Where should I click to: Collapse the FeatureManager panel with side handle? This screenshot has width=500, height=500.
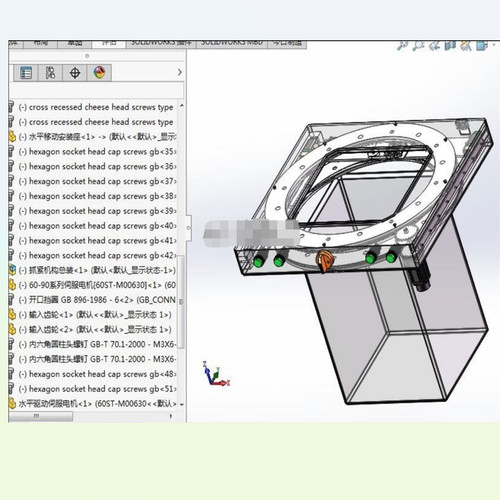click(188, 228)
